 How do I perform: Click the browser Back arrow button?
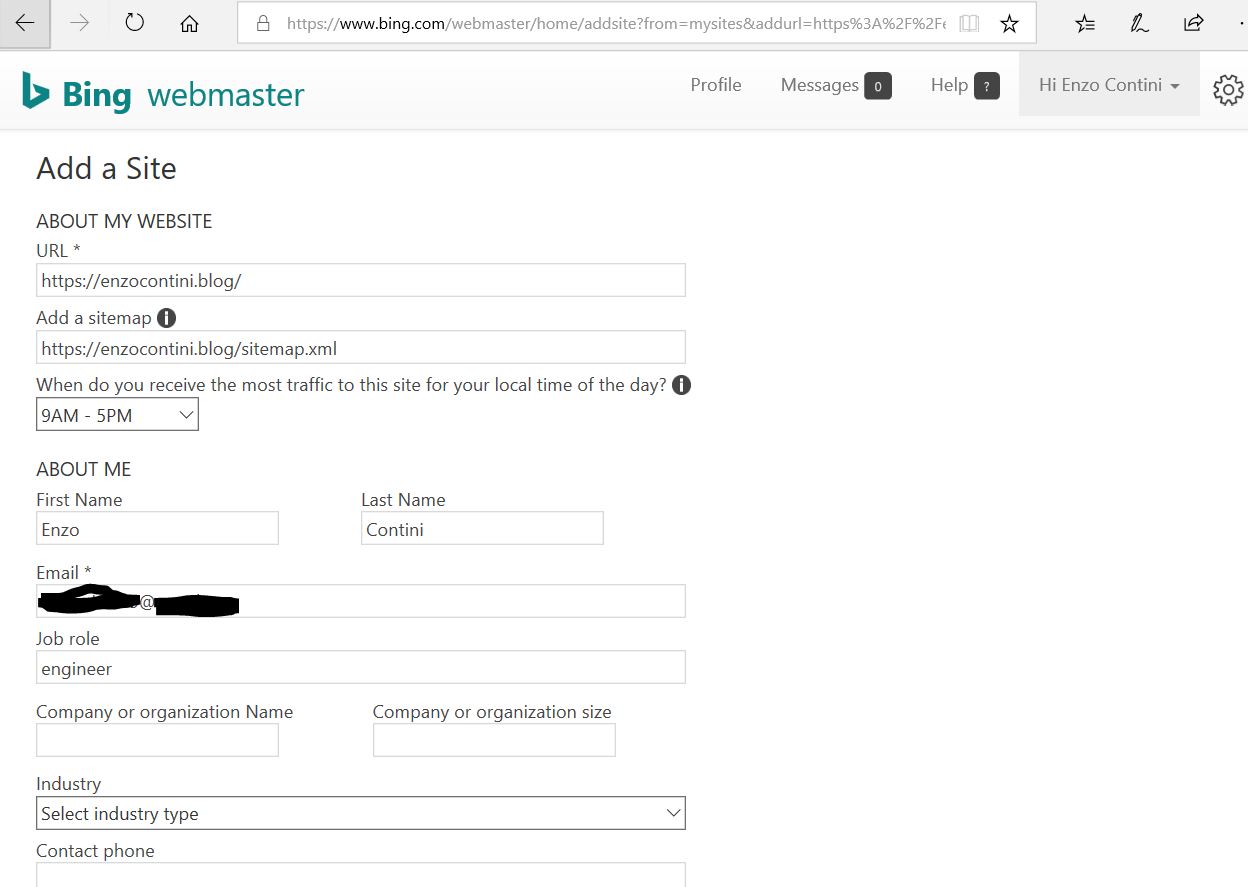[x=25, y=24]
